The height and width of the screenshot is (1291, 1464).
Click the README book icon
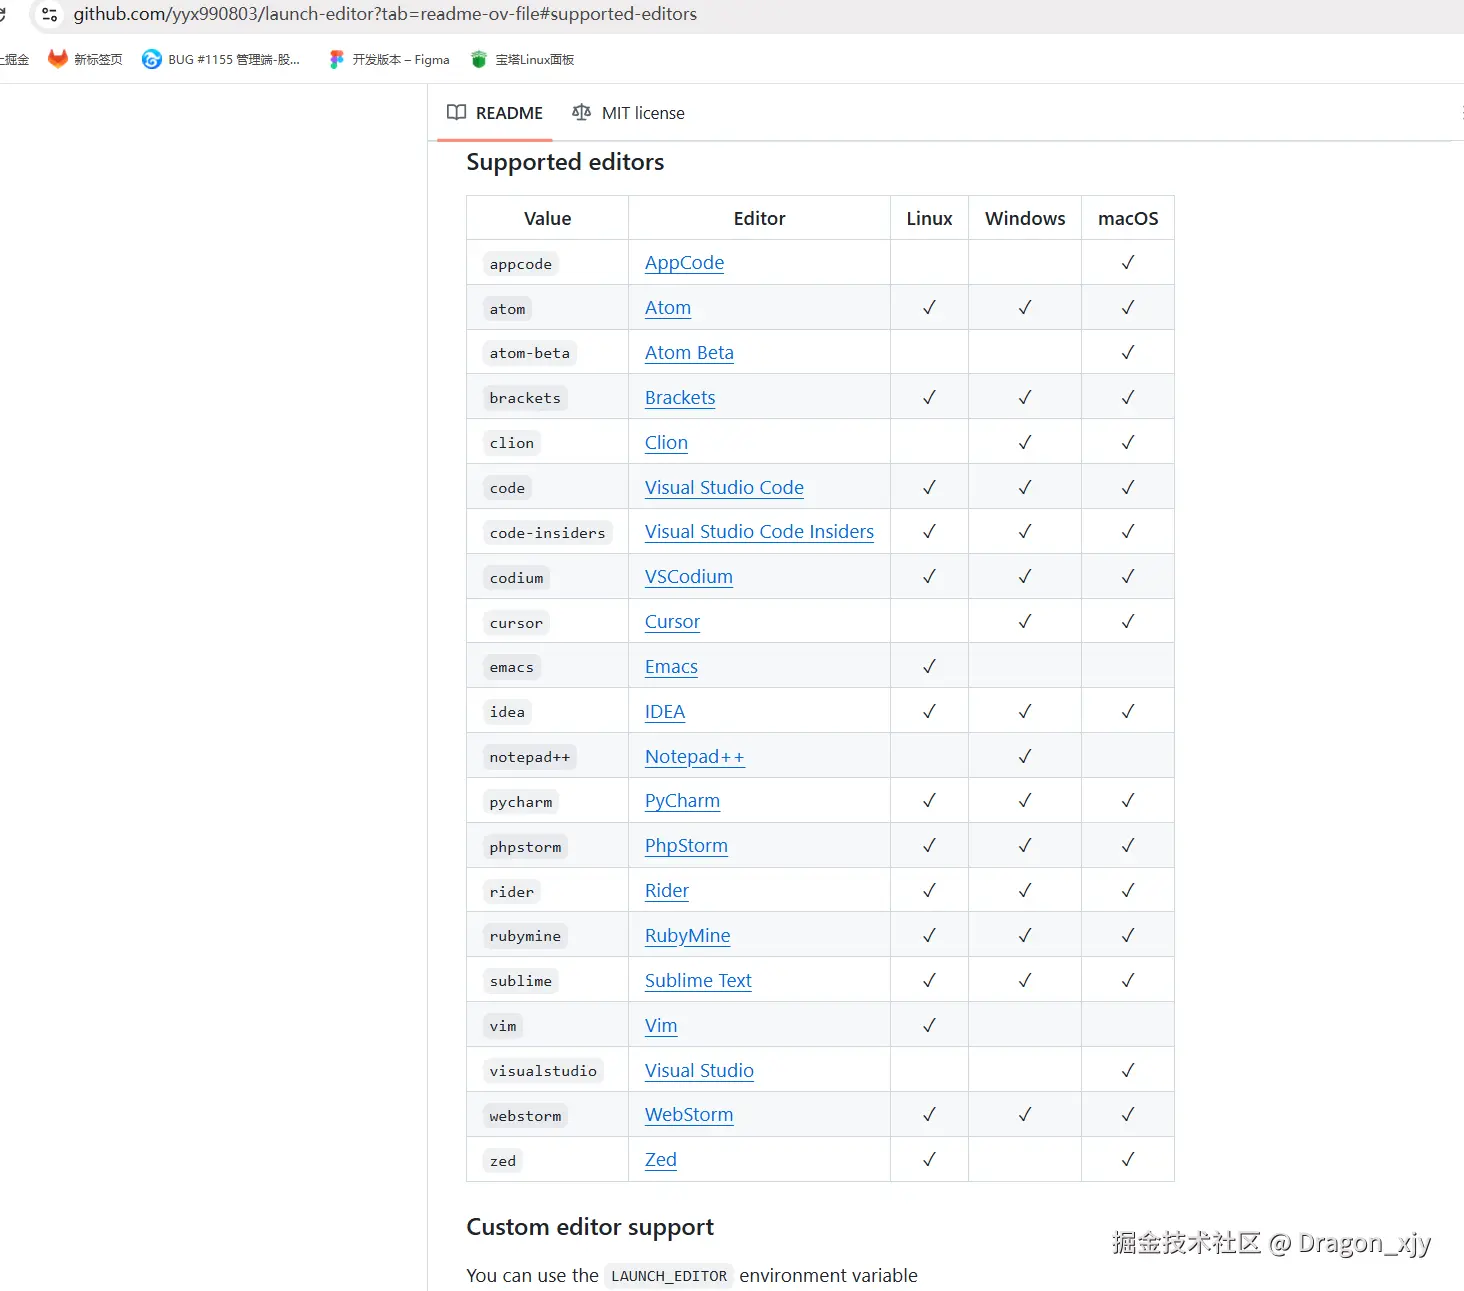[x=456, y=113]
